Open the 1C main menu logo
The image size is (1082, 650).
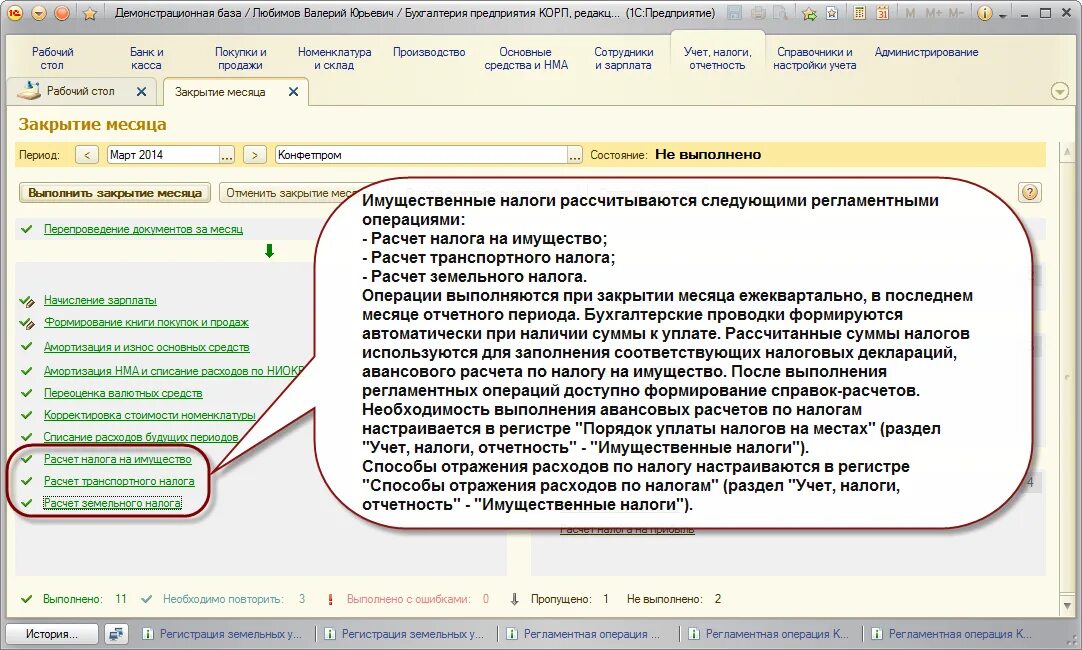pyautogui.click(x=14, y=13)
